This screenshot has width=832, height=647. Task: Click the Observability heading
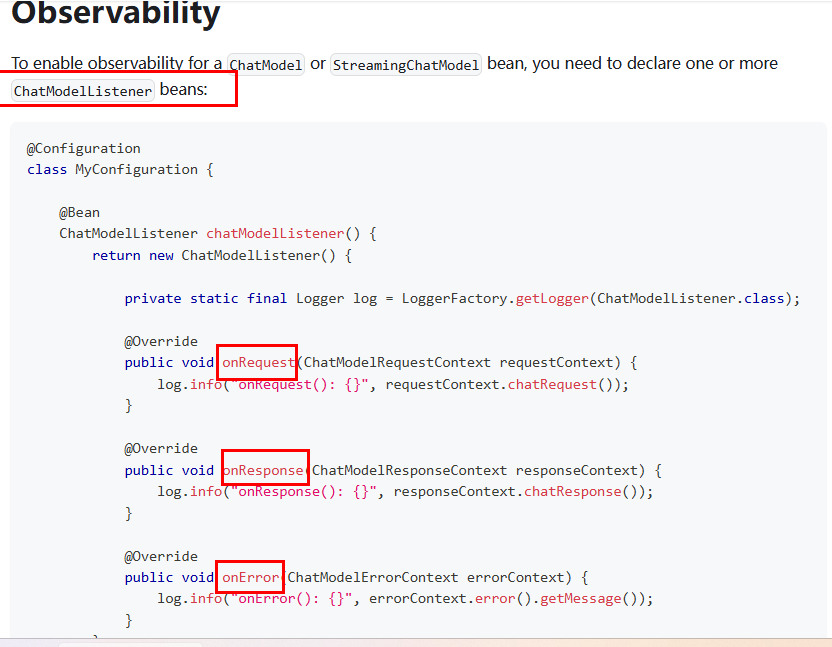coord(115,14)
